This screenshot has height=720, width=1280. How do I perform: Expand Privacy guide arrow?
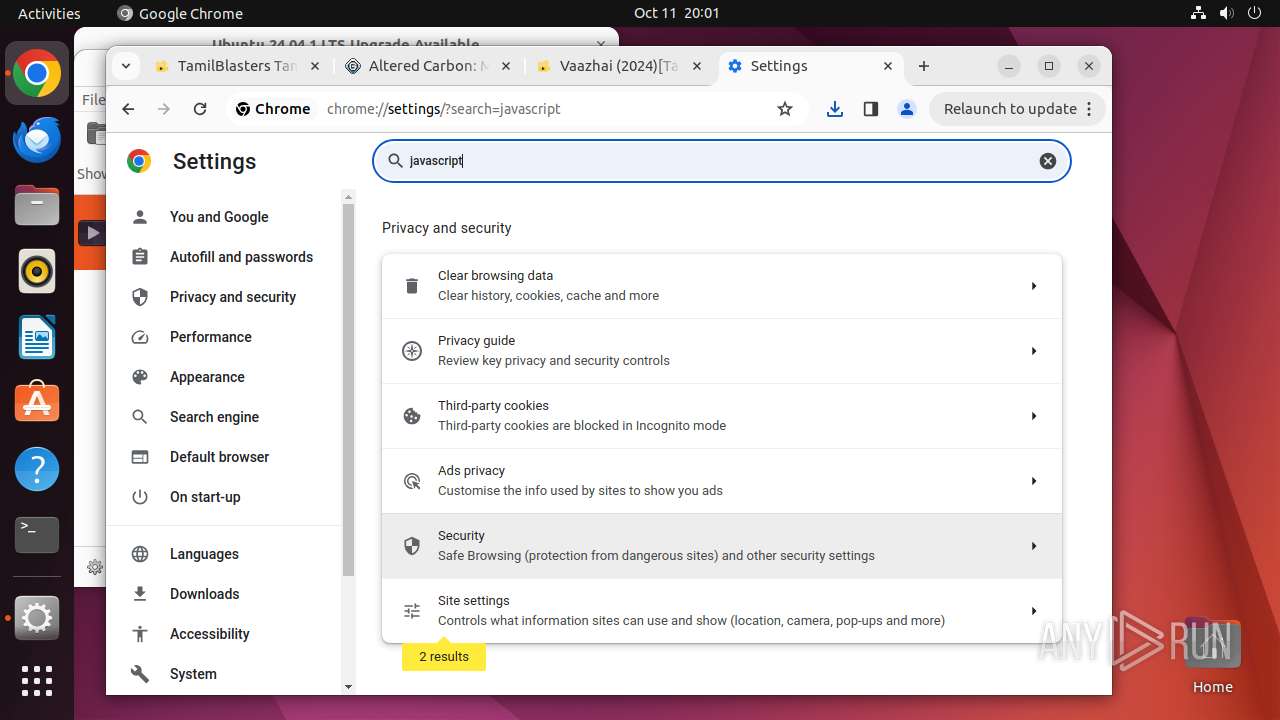(1034, 351)
